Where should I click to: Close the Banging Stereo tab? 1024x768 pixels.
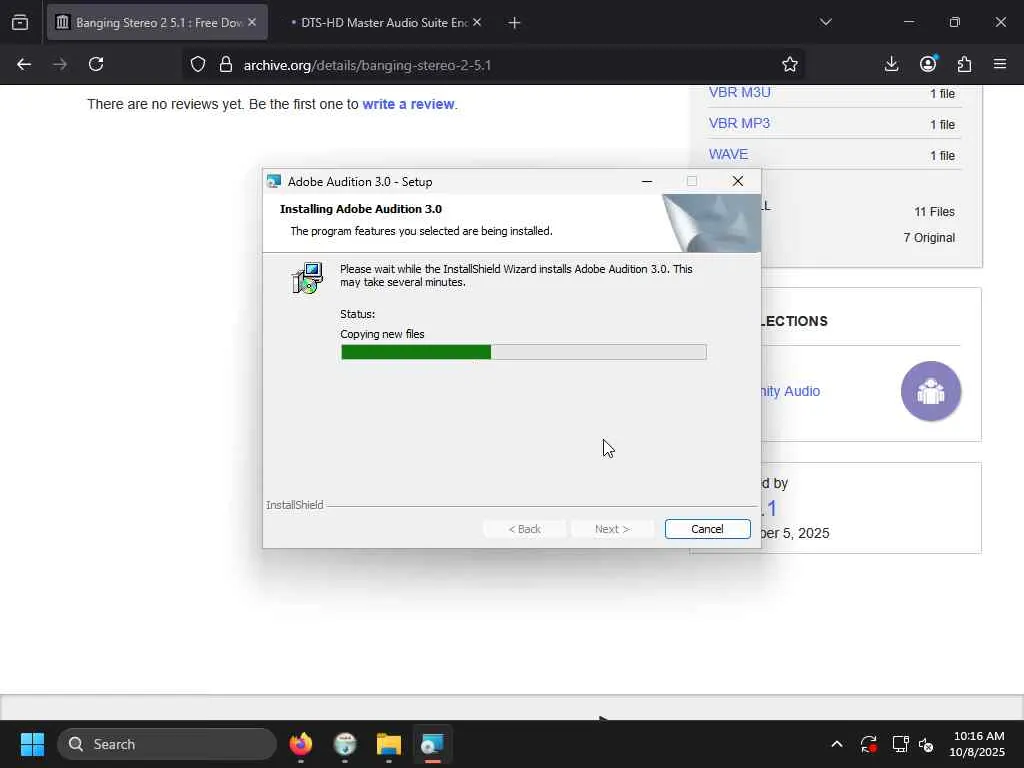pos(252,22)
